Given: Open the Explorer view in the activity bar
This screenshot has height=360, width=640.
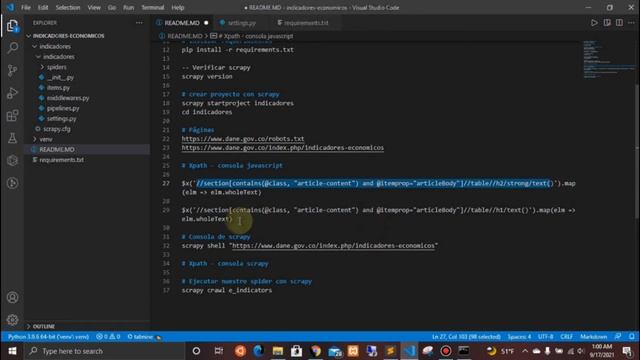Looking at the screenshot, I should click(12, 26).
